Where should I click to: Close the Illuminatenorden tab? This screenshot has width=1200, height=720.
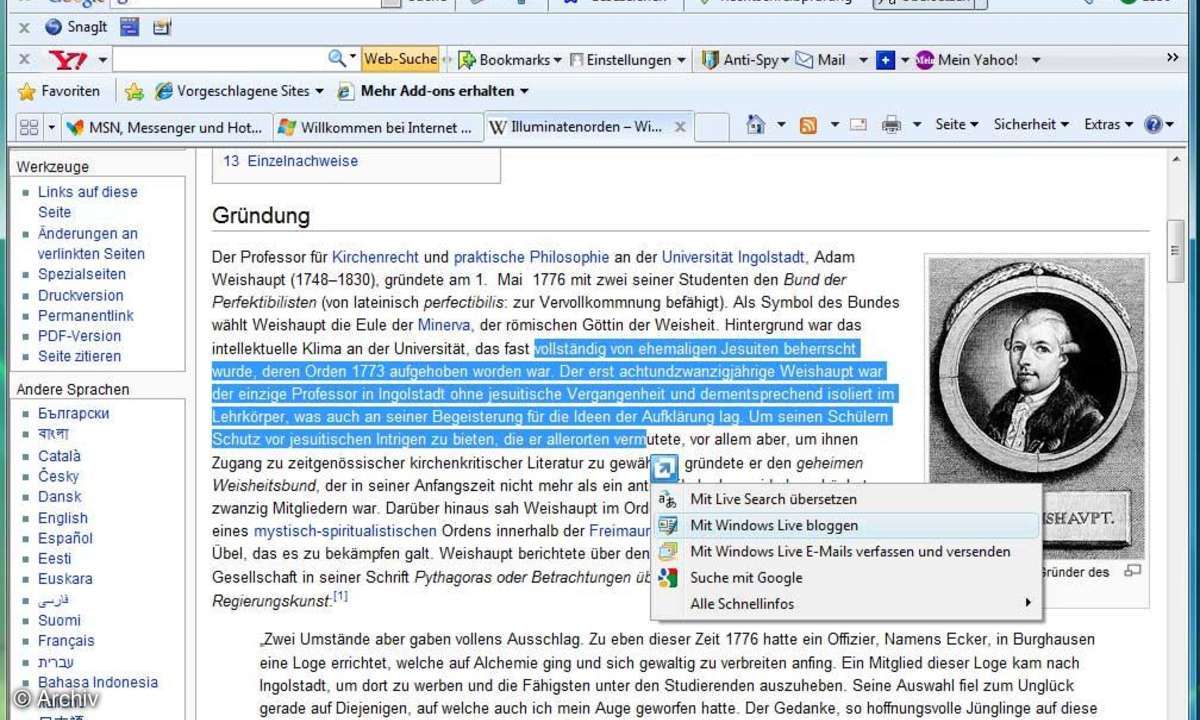pos(680,127)
